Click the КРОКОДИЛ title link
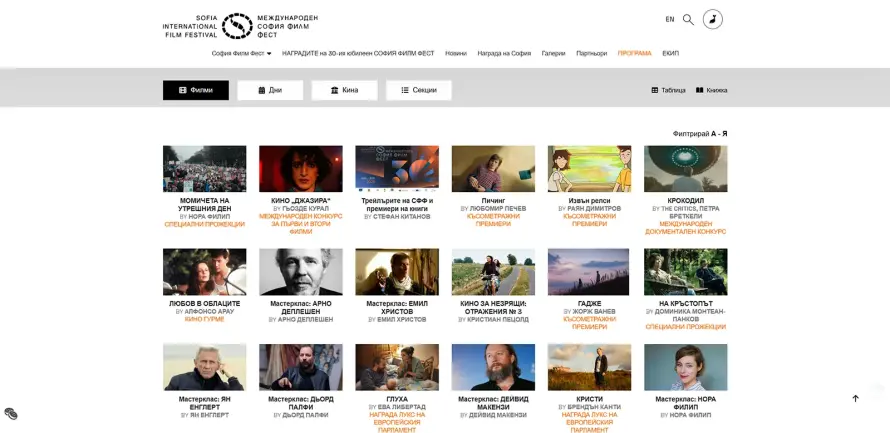The height and width of the screenshot is (433, 890). point(686,201)
